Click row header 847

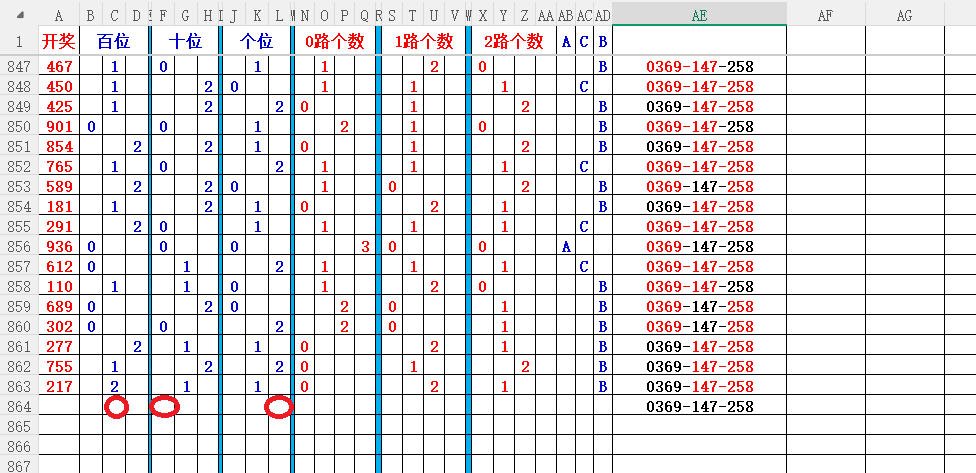click(x=19, y=67)
